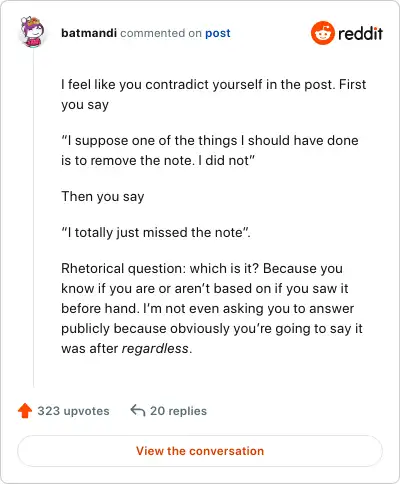Collapse the comment via the vertical thread line
Image resolution: width=400 pixels, height=484 pixels.
33,218
